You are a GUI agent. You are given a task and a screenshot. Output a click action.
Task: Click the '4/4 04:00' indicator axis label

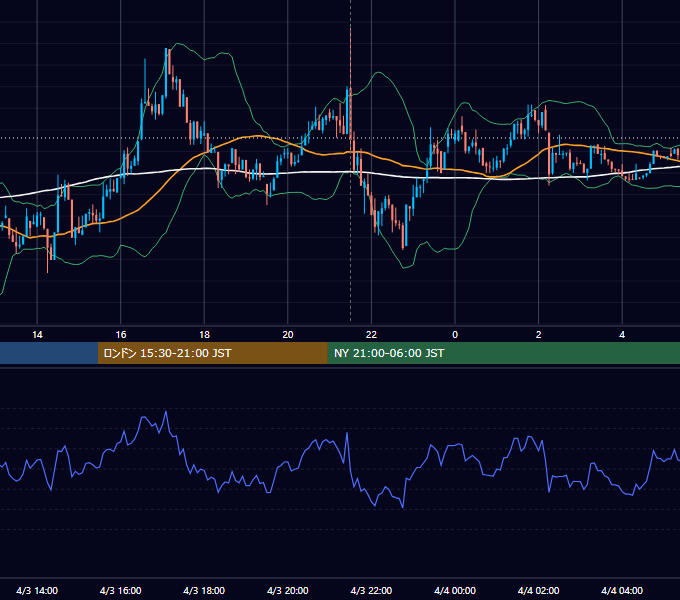coord(622,590)
